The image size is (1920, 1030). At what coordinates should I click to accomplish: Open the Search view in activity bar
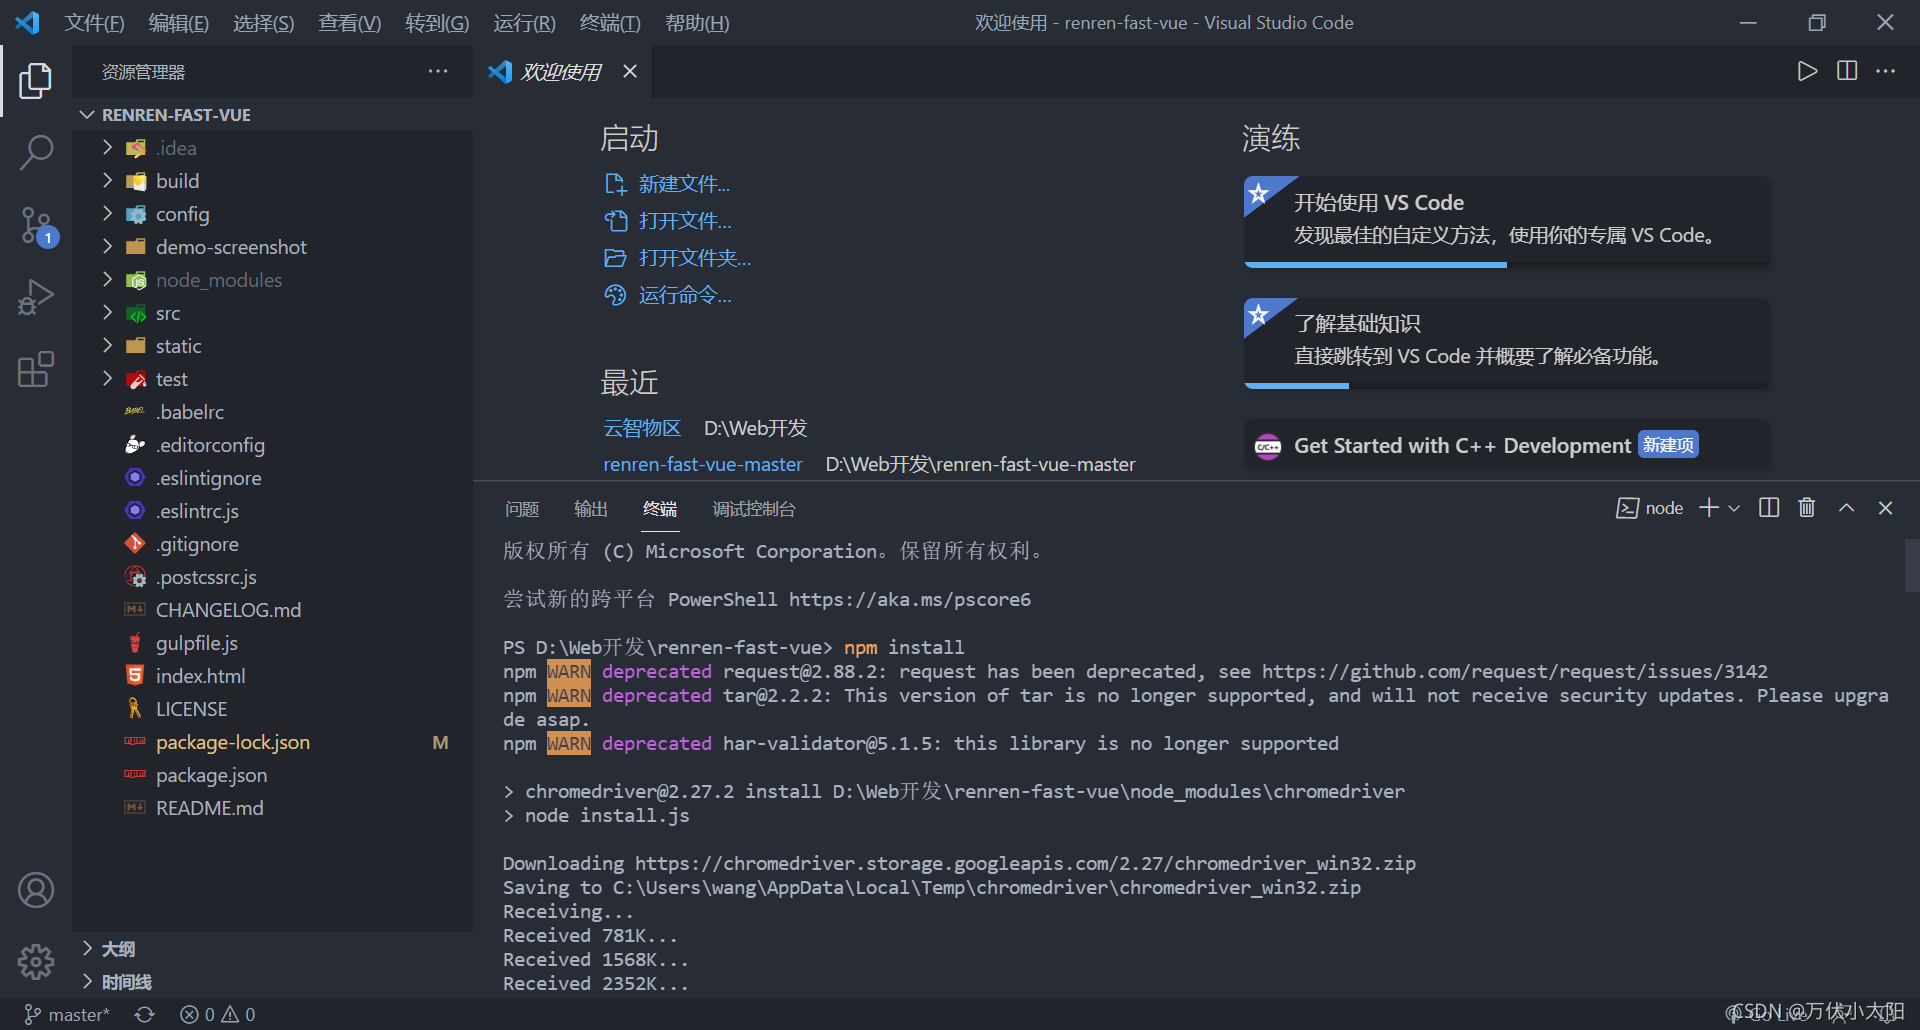36,153
